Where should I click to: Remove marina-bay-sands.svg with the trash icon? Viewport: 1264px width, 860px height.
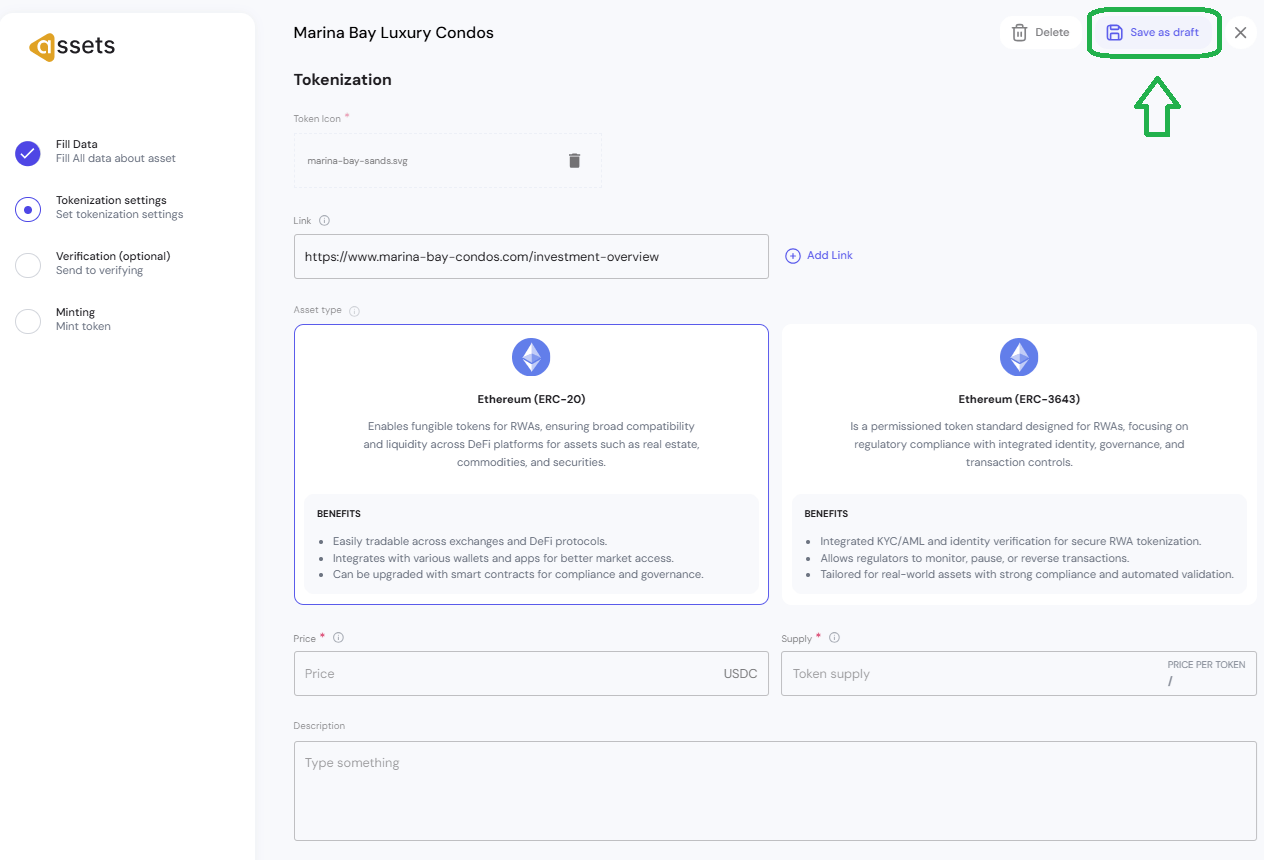(574, 161)
